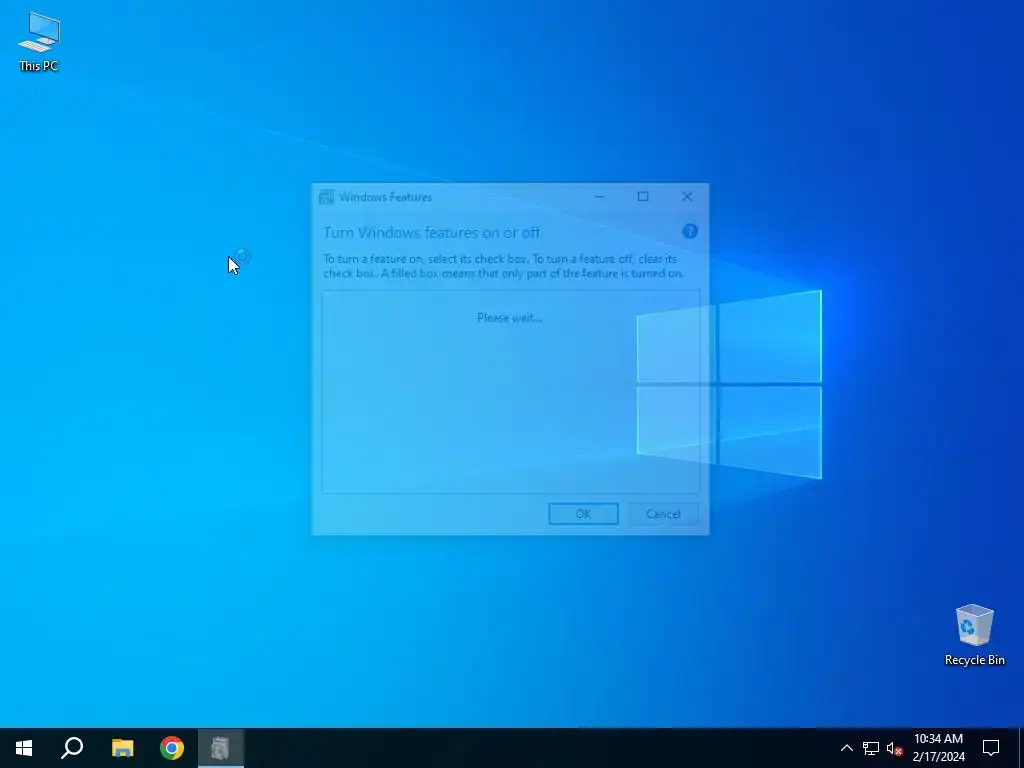Click OK in the Windows Features dialog

tap(583, 514)
